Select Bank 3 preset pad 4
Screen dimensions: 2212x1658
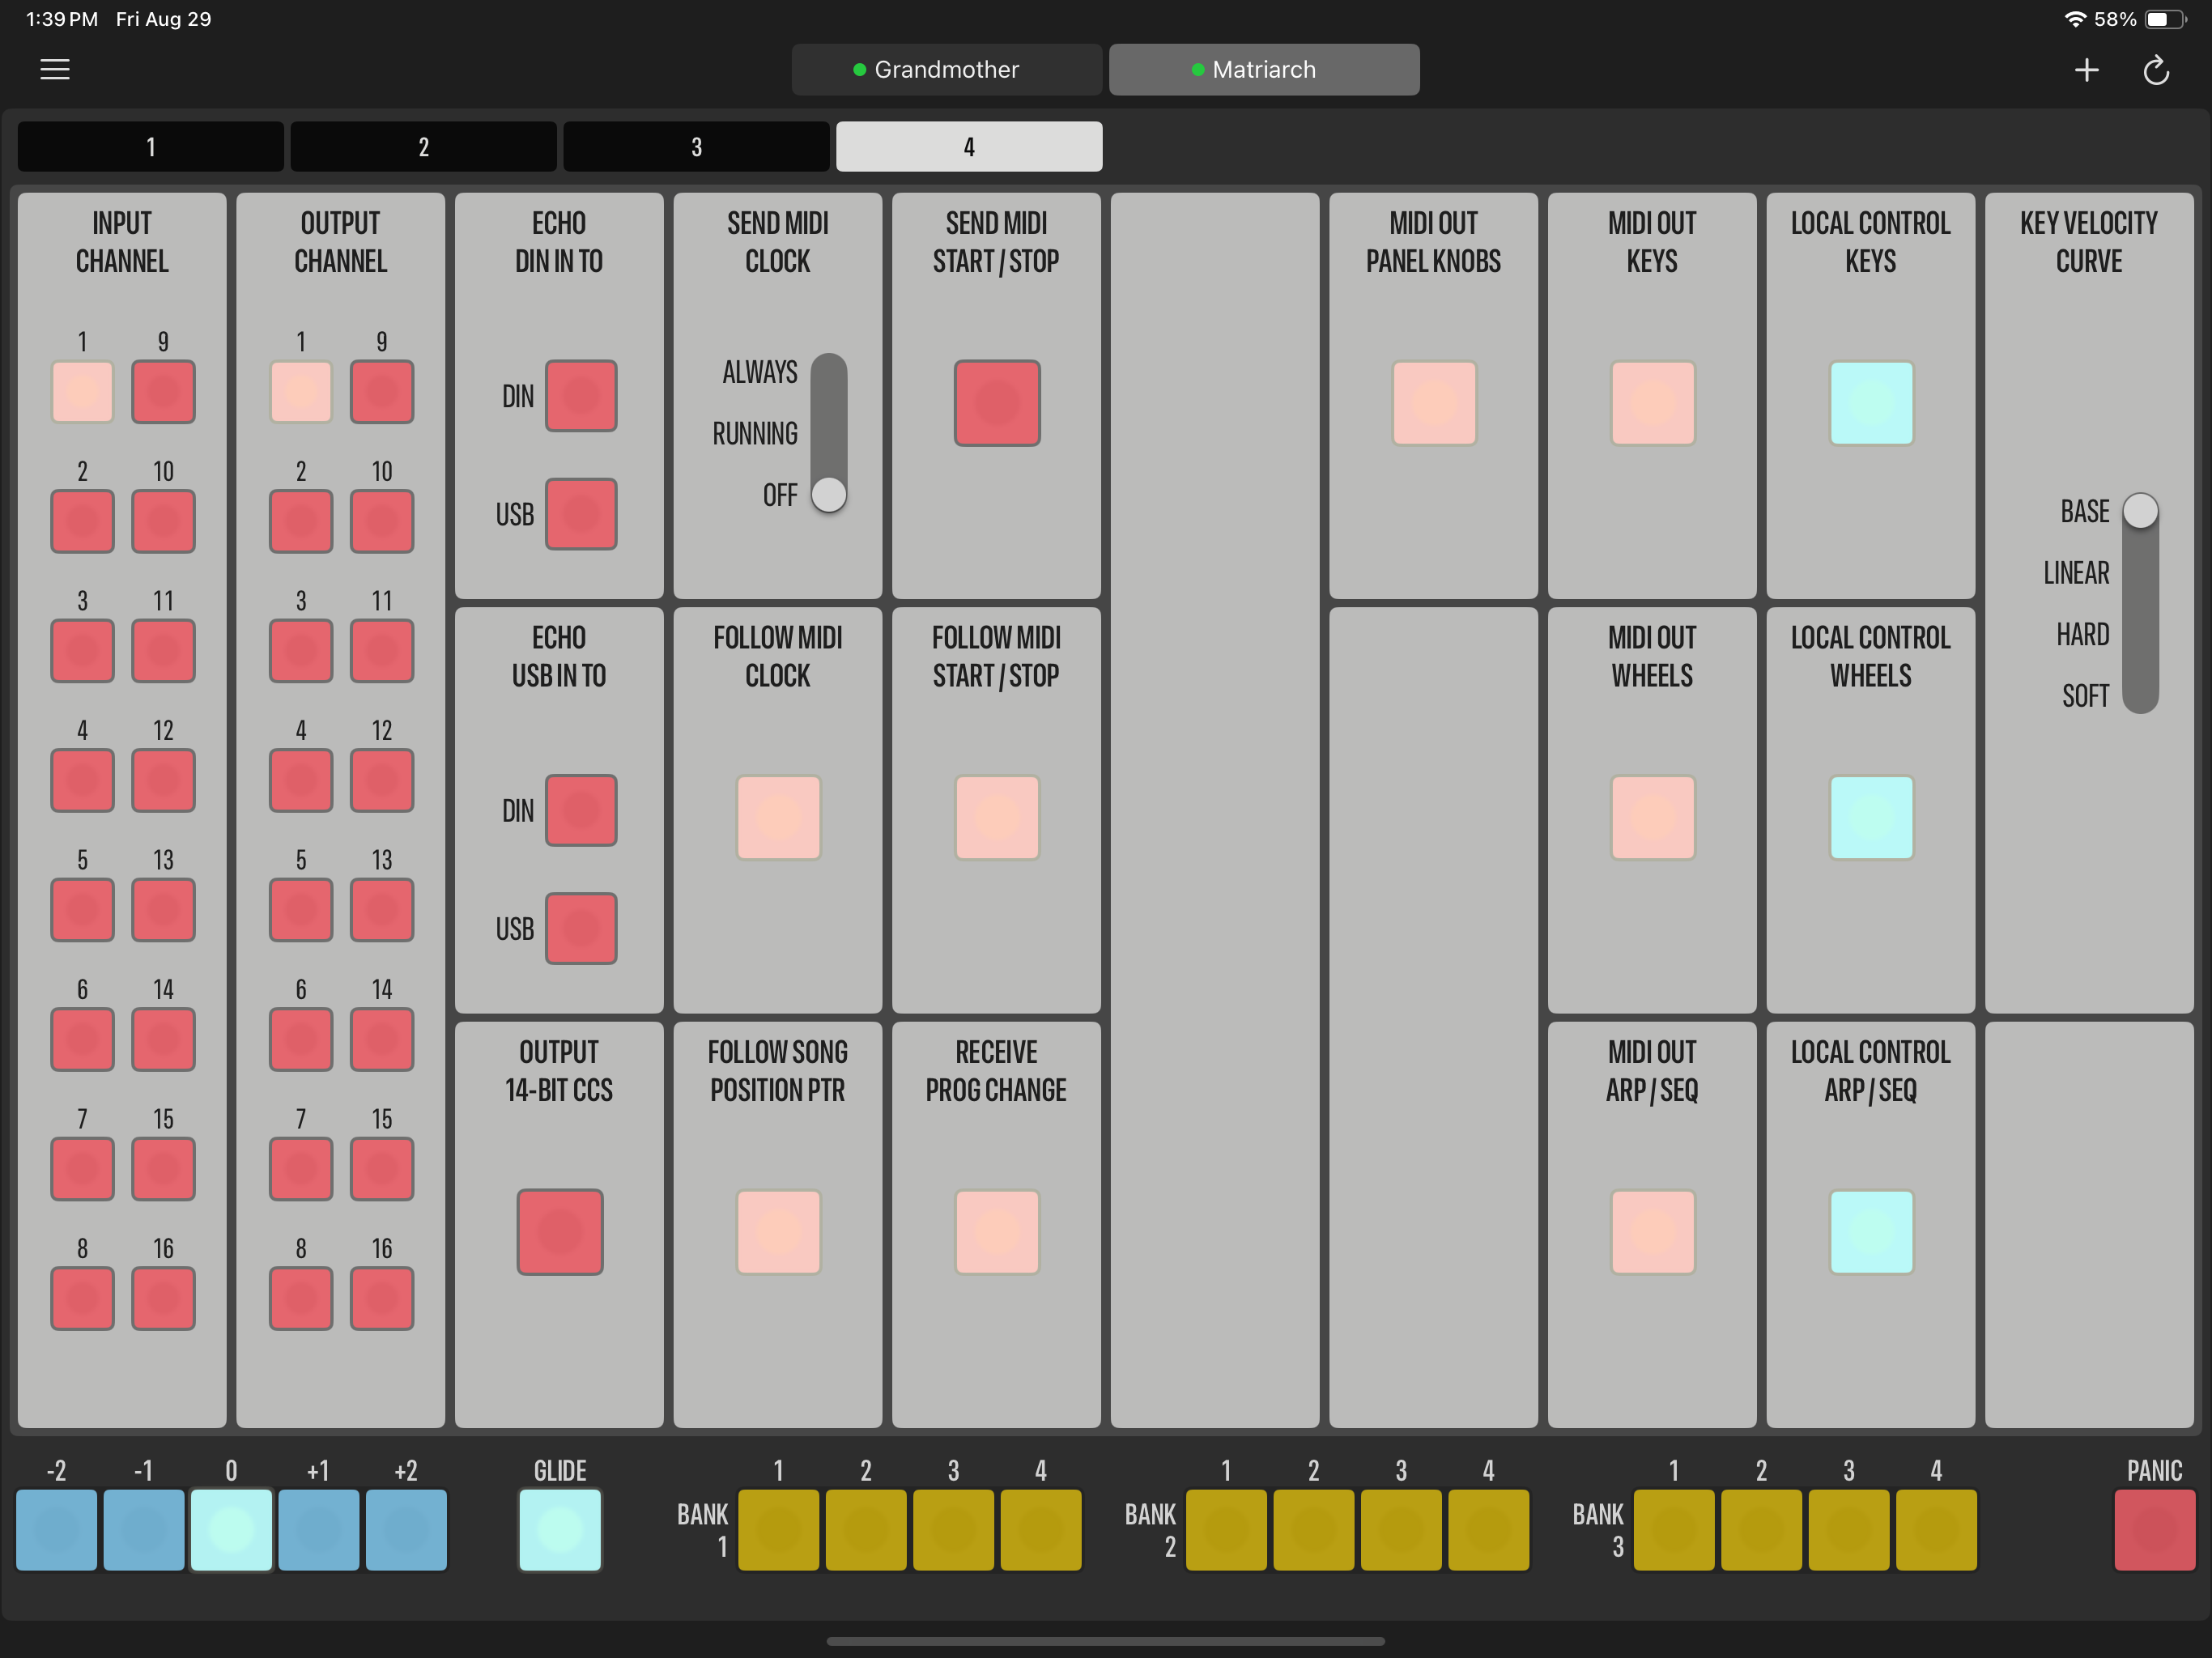tap(1936, 1529)
